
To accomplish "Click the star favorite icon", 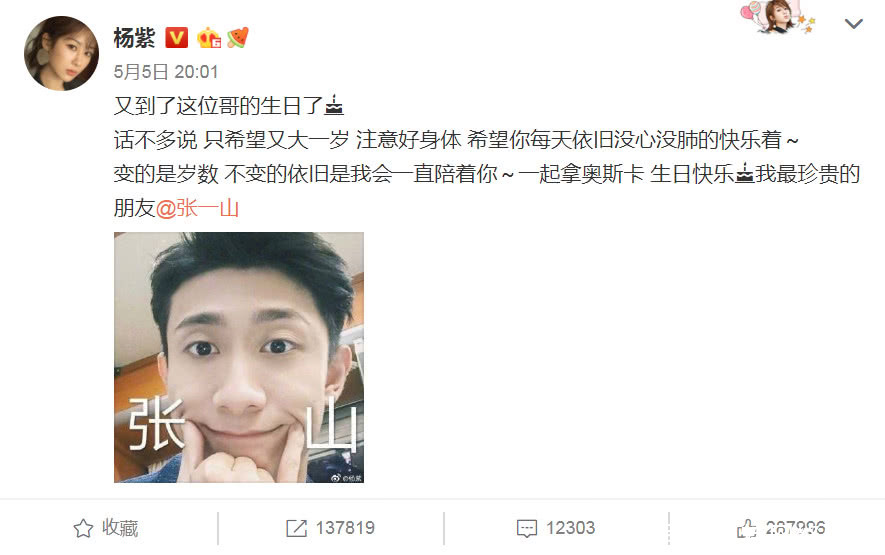I will coord(83,528).
